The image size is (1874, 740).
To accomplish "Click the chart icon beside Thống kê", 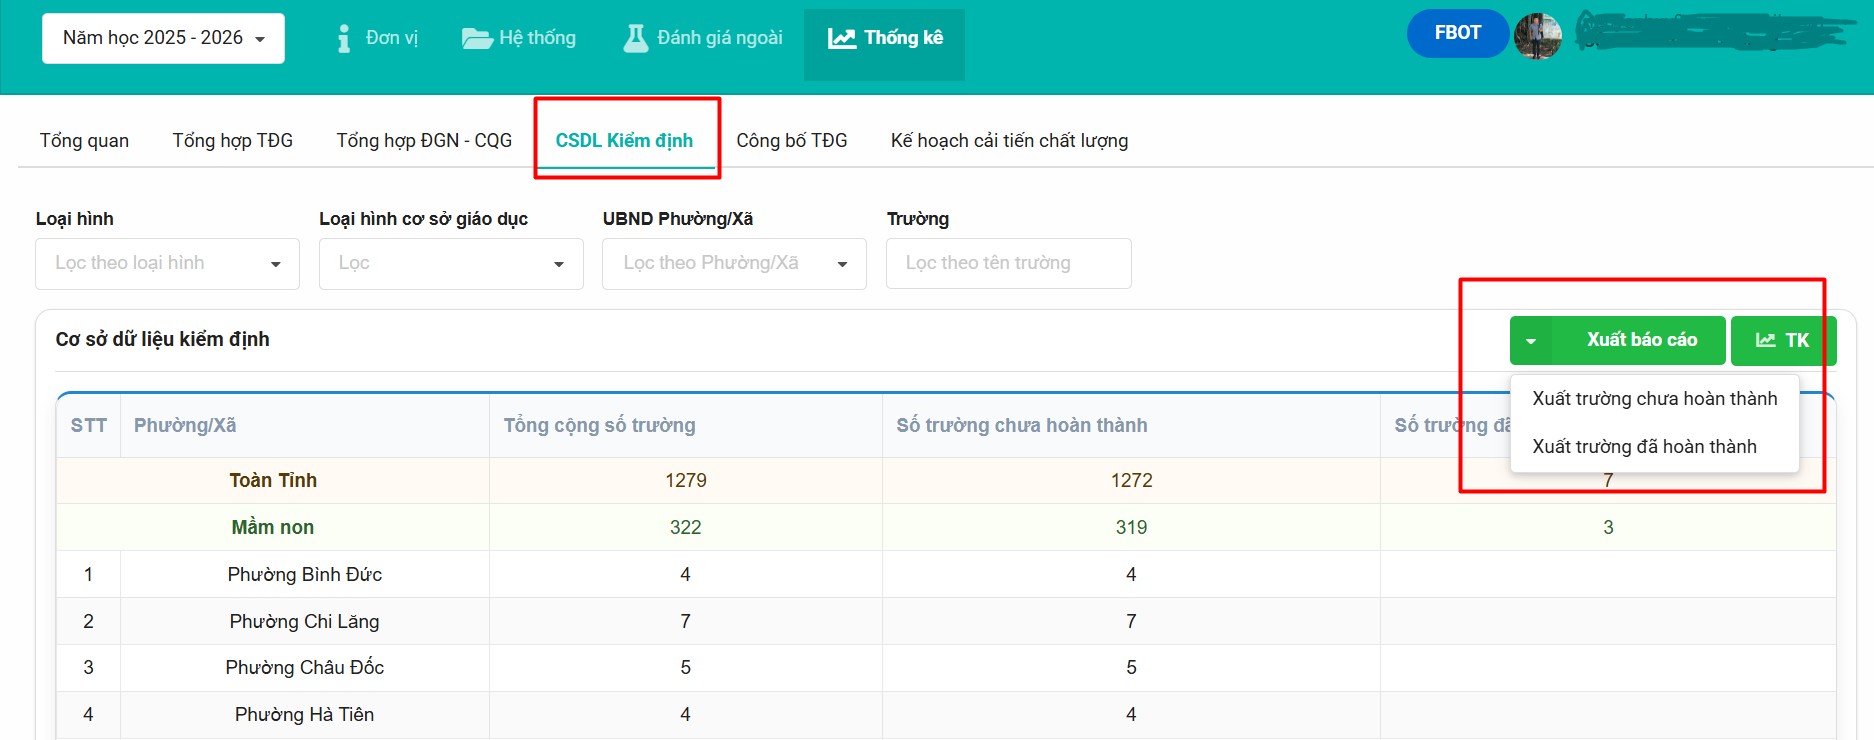I will [x=841, y=38].
